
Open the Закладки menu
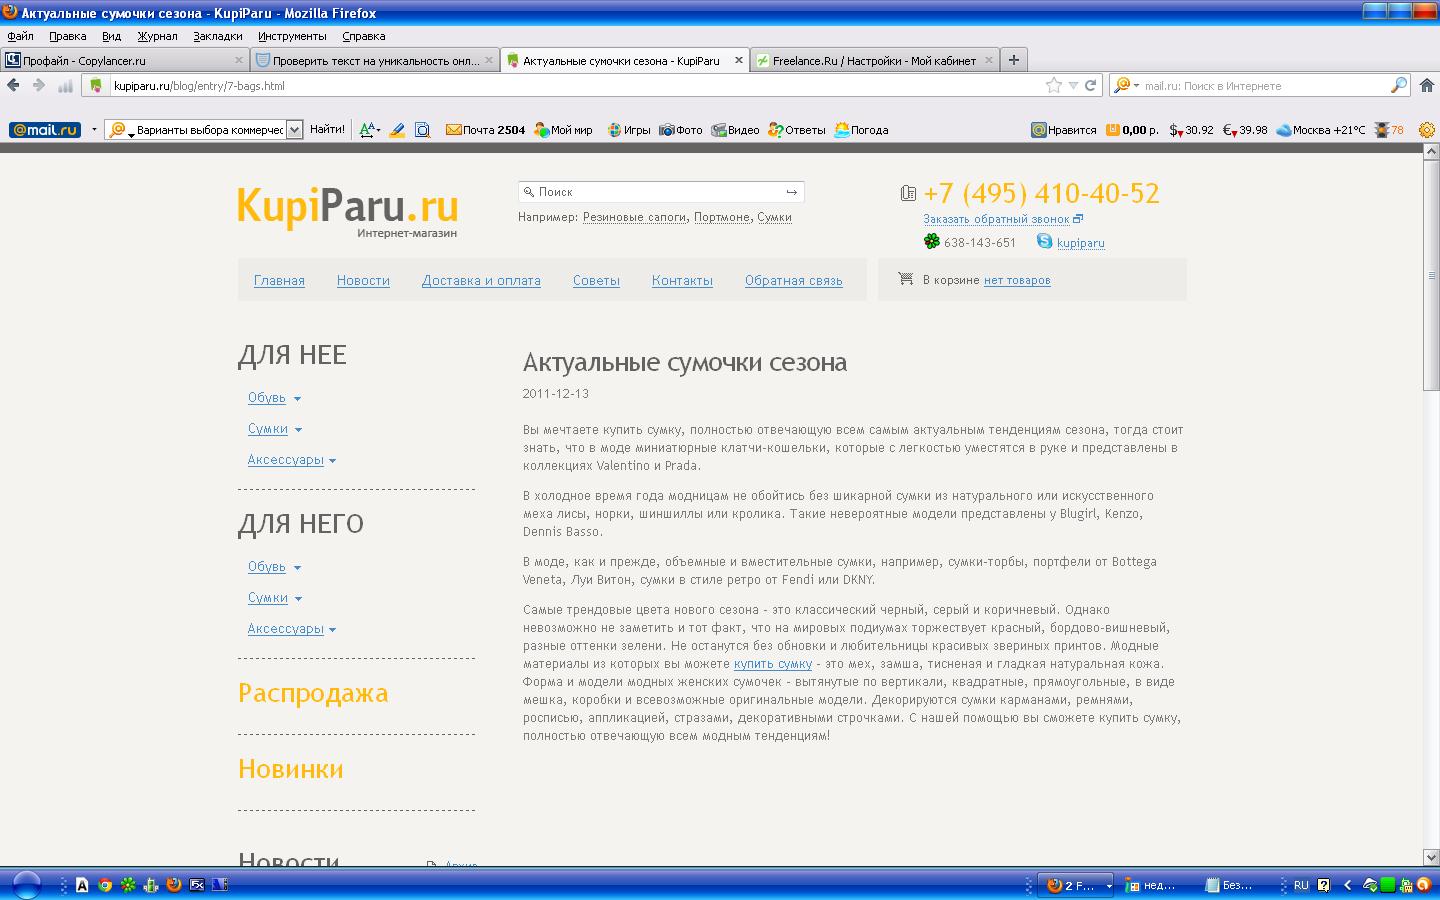point(218,36)
